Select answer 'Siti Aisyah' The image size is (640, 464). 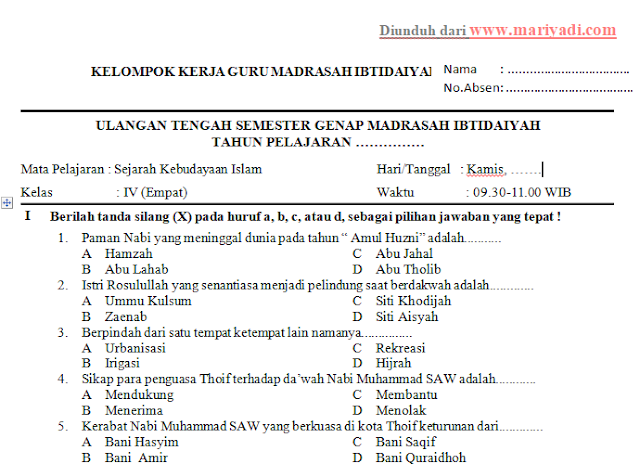tap(407, 317)
